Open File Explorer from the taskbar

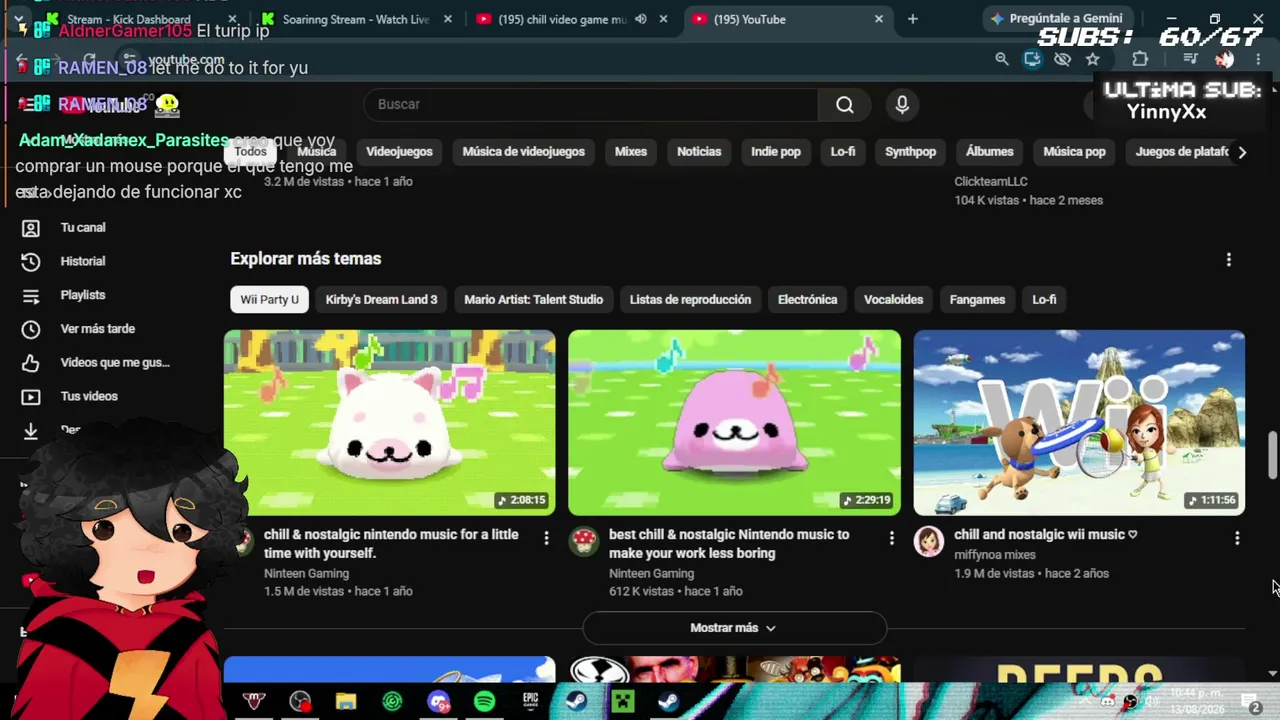(346, 701)
